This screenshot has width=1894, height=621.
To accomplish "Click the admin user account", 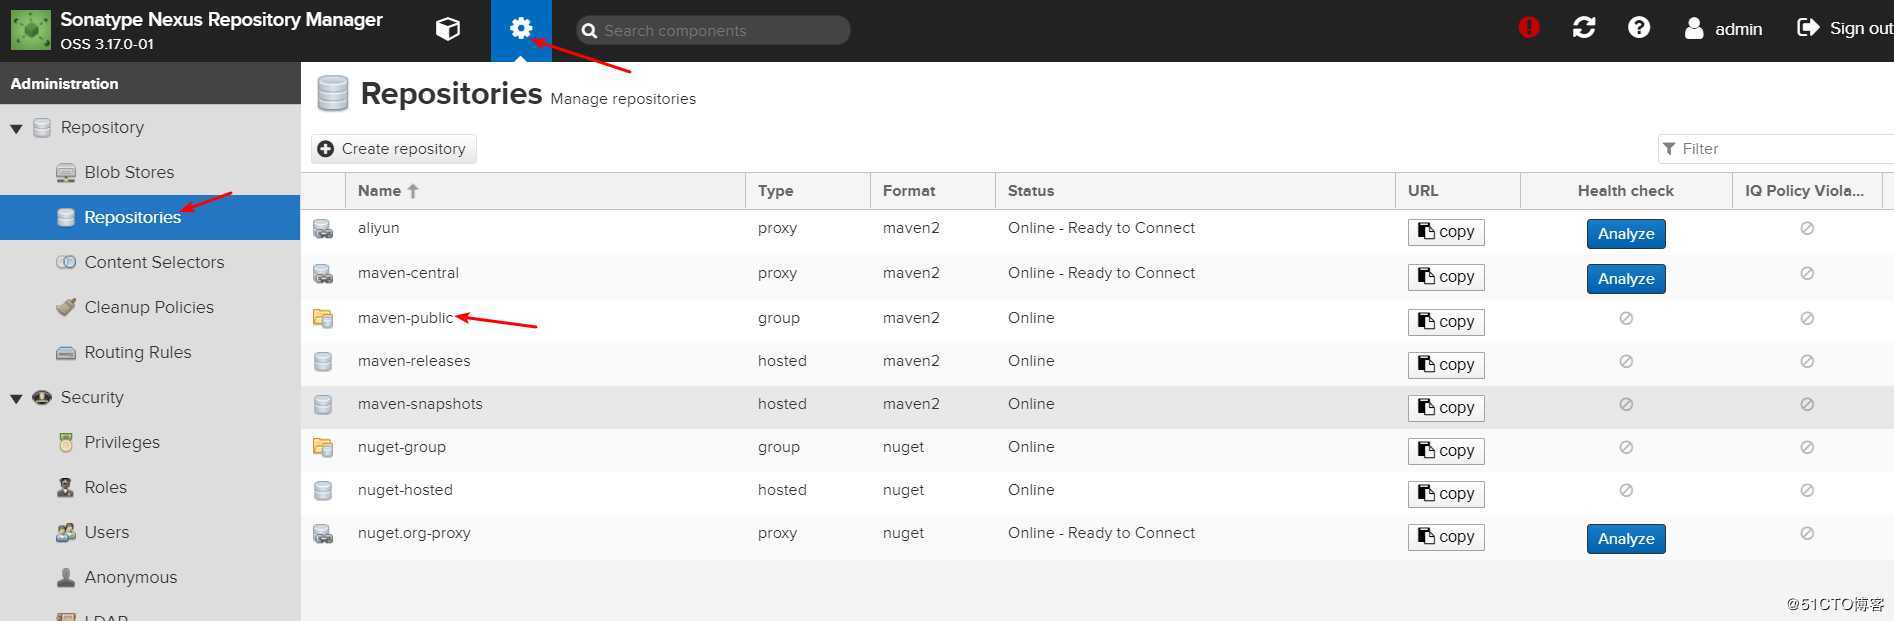I will pyautogui.click(x=1723, y=29).
